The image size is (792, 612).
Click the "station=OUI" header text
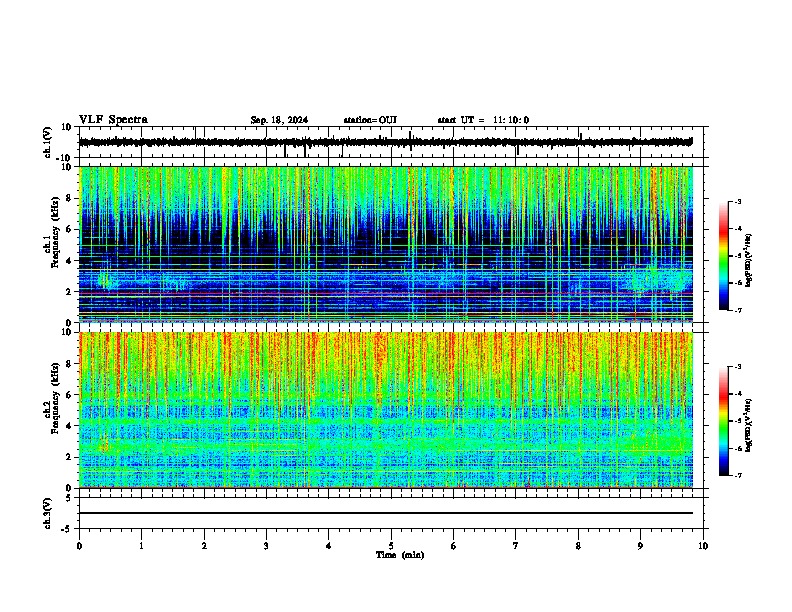click(370, 120)
